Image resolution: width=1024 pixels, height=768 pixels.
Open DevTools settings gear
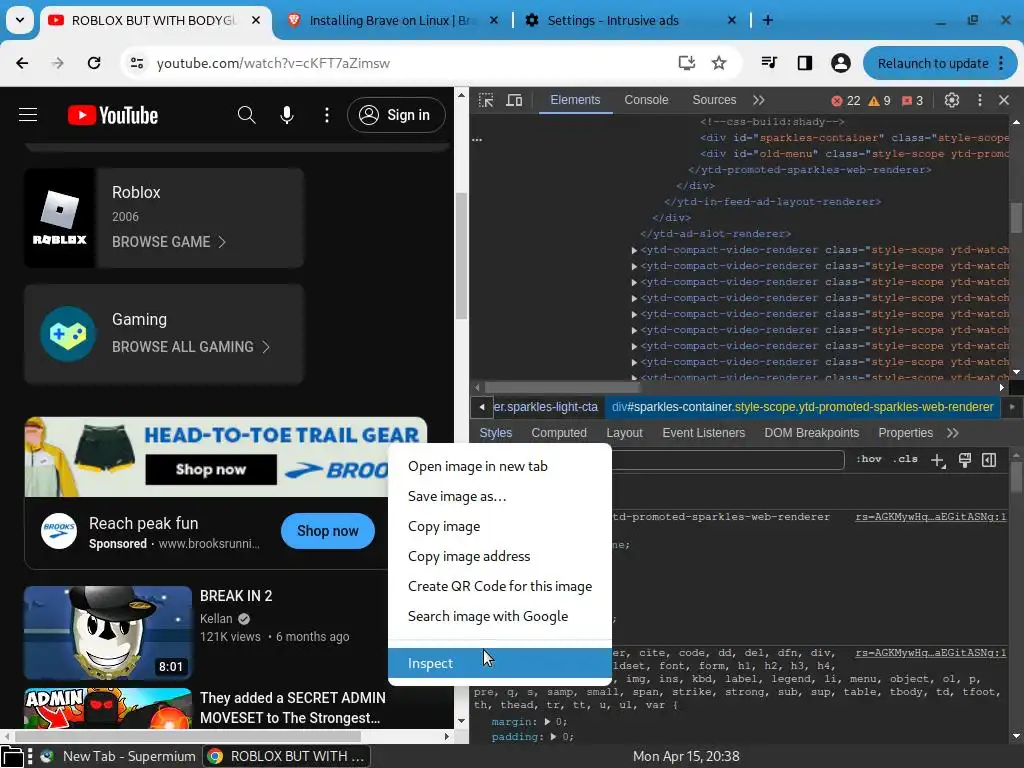[952, 100]
